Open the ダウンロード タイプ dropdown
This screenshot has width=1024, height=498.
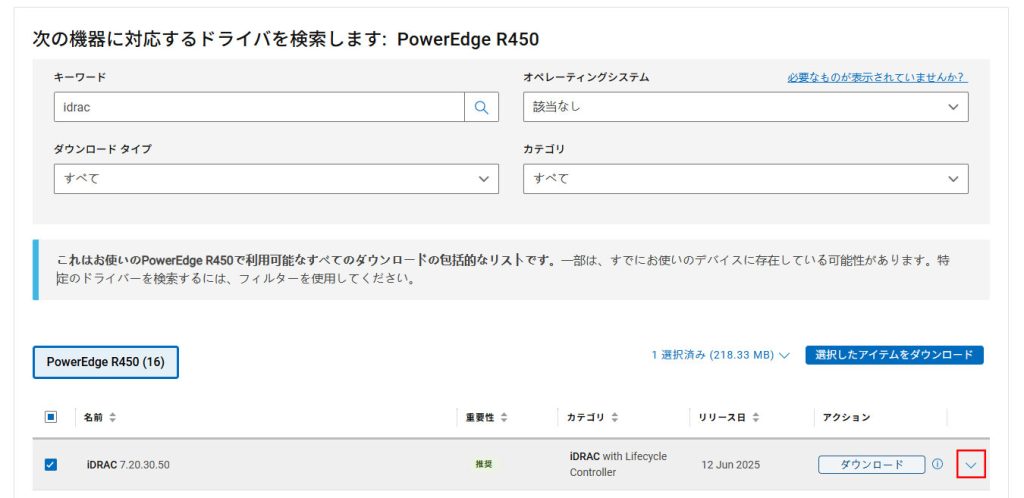click(x=276, y=178)
